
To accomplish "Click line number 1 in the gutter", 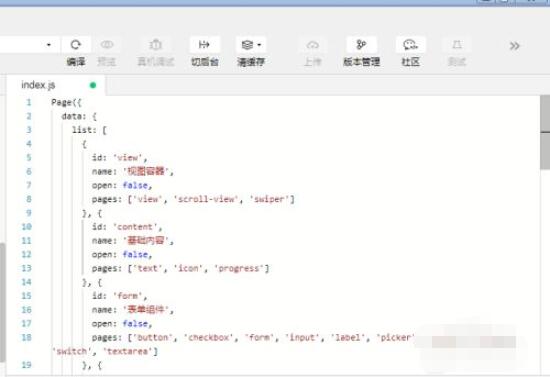I will coord(29,102).
